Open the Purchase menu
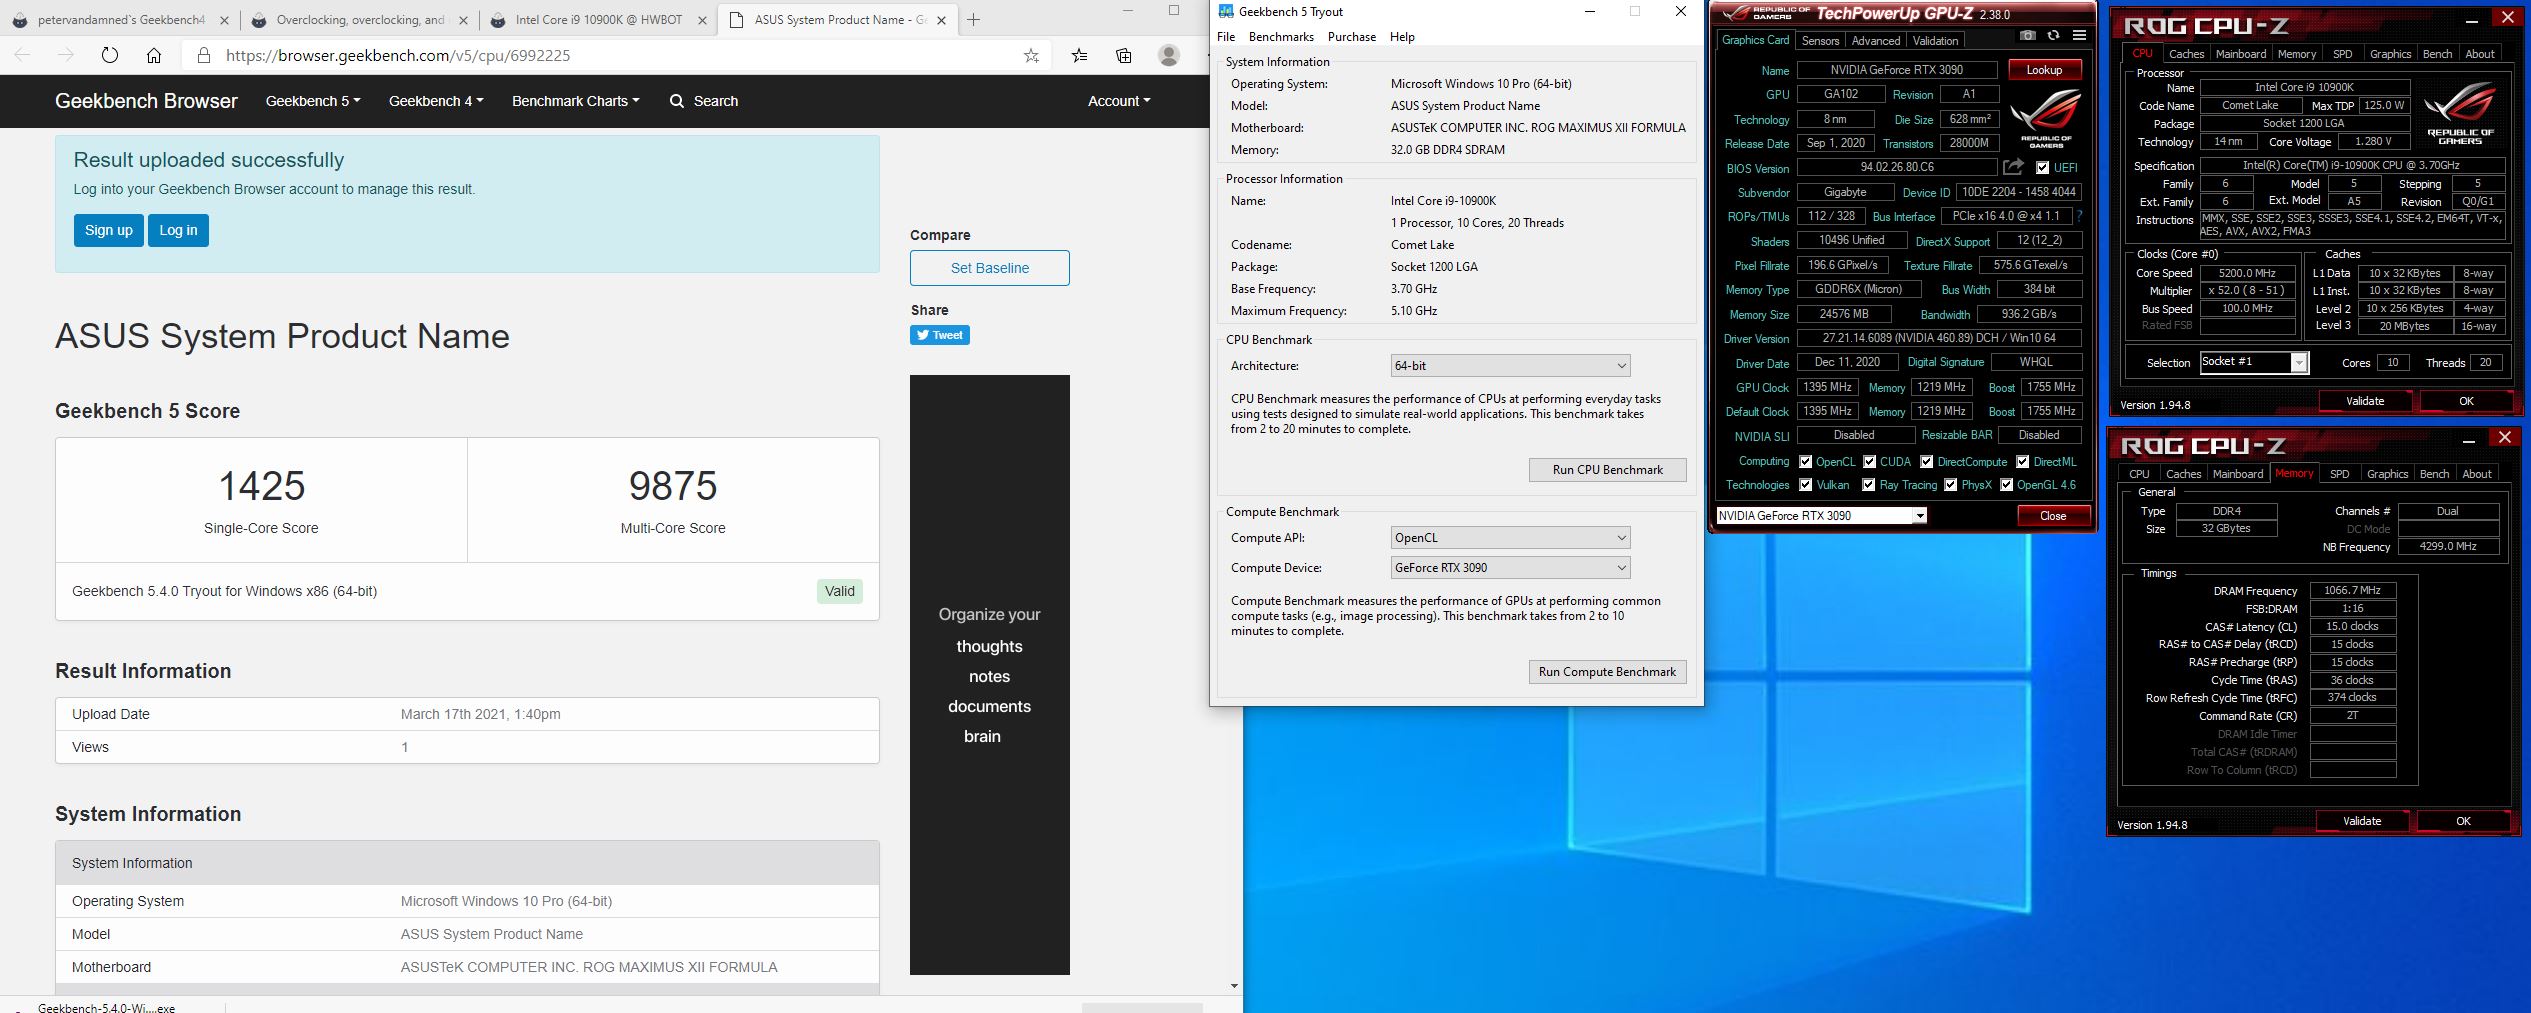 coord(1352,37)
